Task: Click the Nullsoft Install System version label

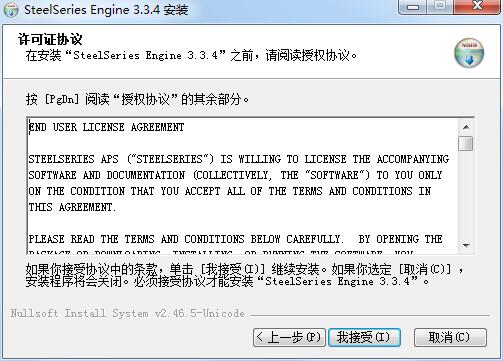Action: (128, 313)
